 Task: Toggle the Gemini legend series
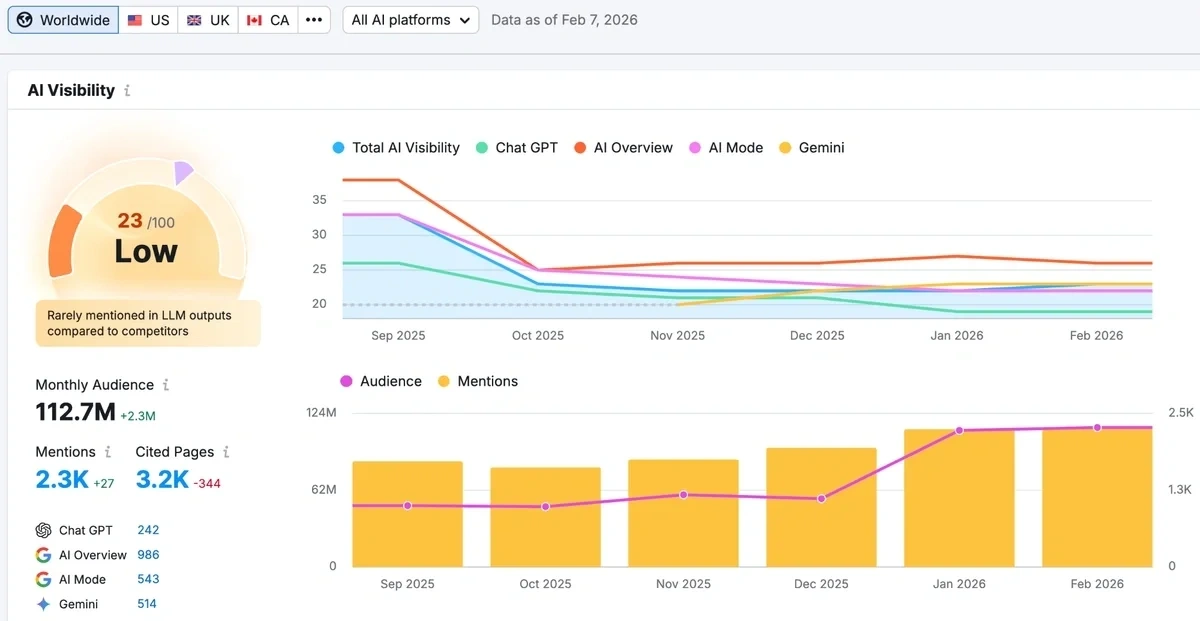coord(812,148)
